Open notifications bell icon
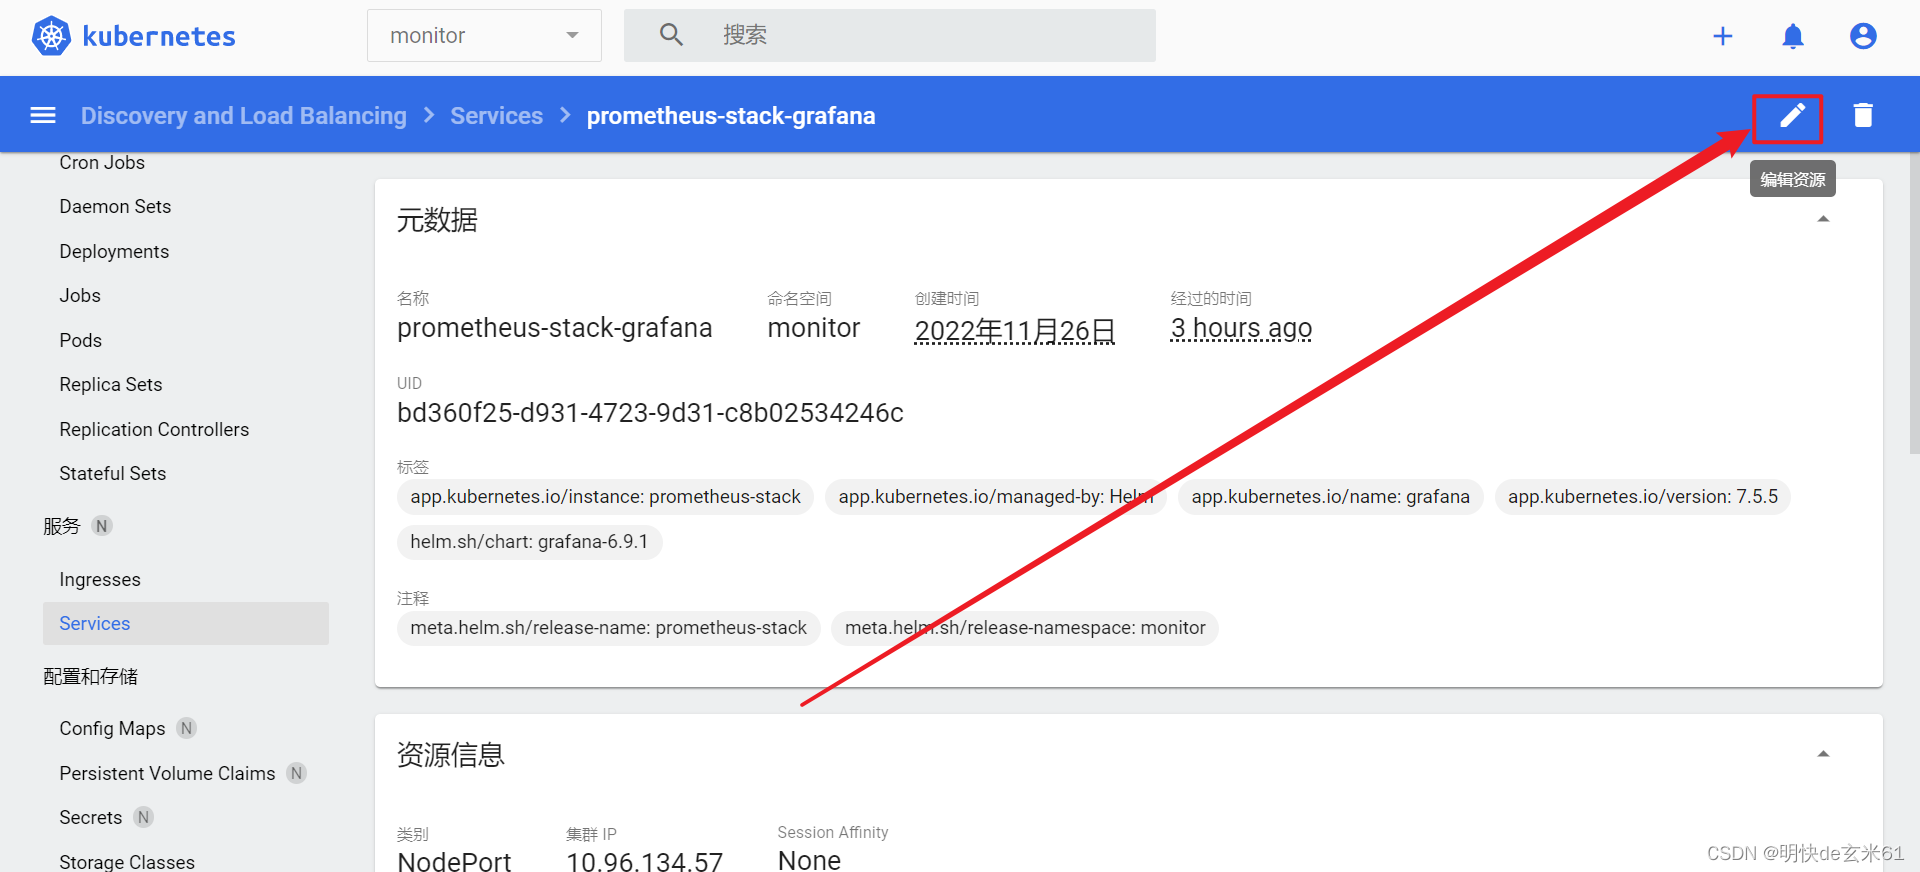This screenshot has width=1920, height=872. coord(1793,36)
